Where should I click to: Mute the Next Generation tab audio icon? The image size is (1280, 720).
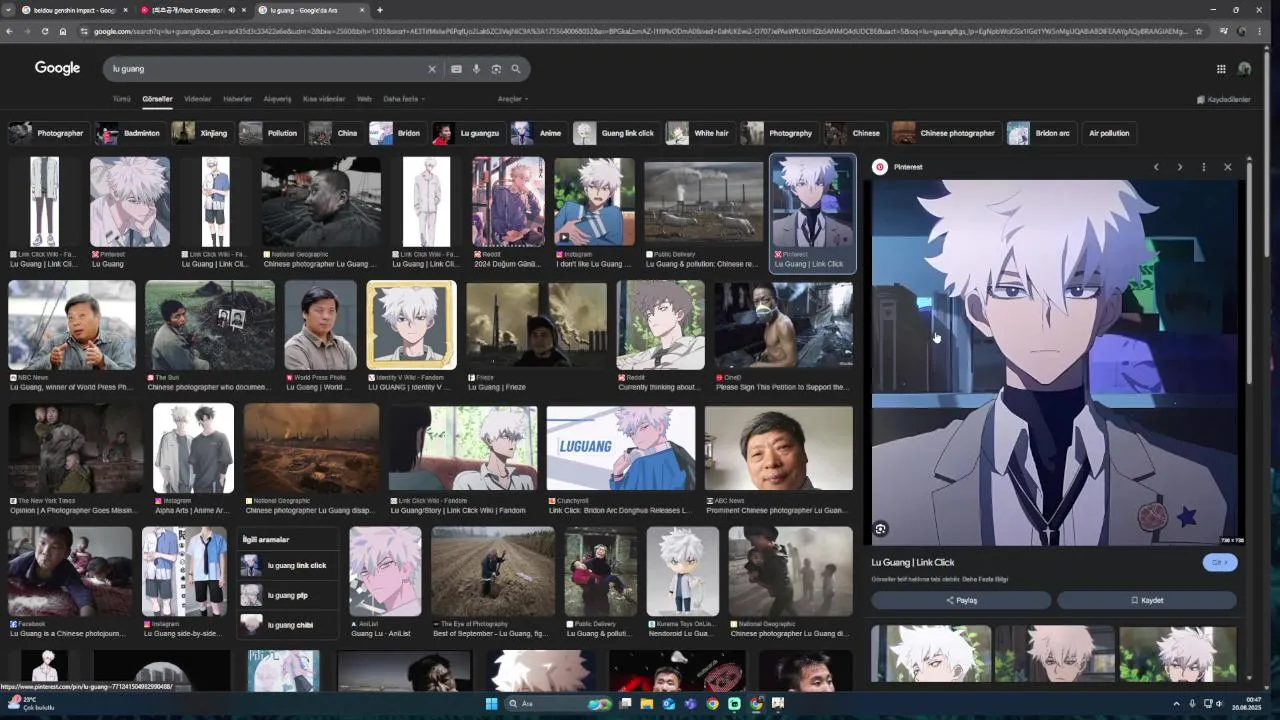(232, 10)
